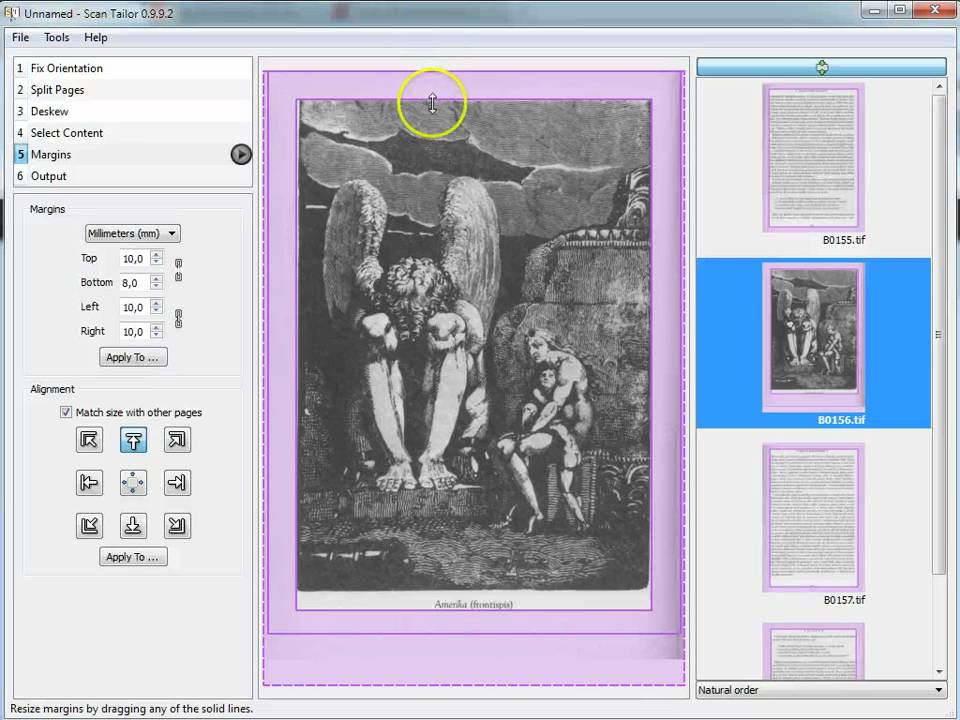
Task: Click the thumbnail scrollbar down arrow
Action: pos(939,672)
